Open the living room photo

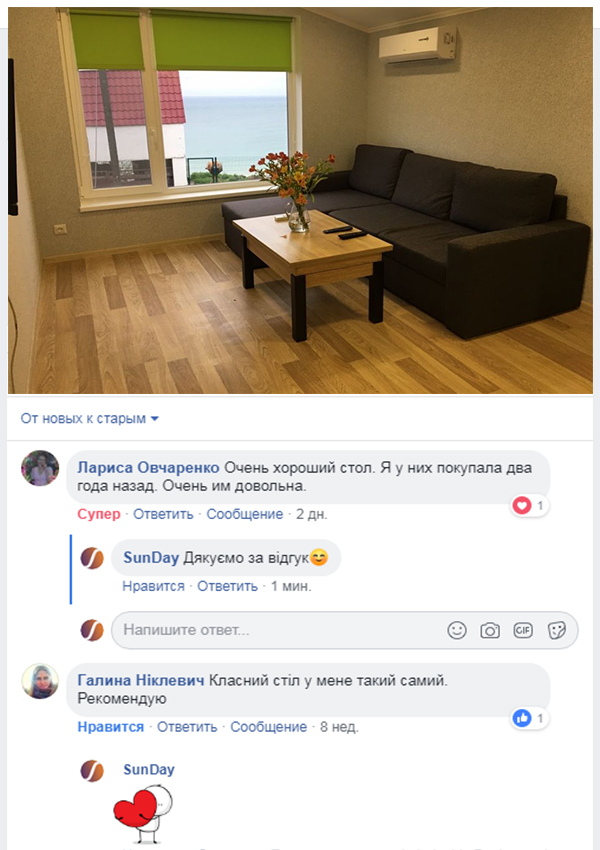[x=300, y=201]
